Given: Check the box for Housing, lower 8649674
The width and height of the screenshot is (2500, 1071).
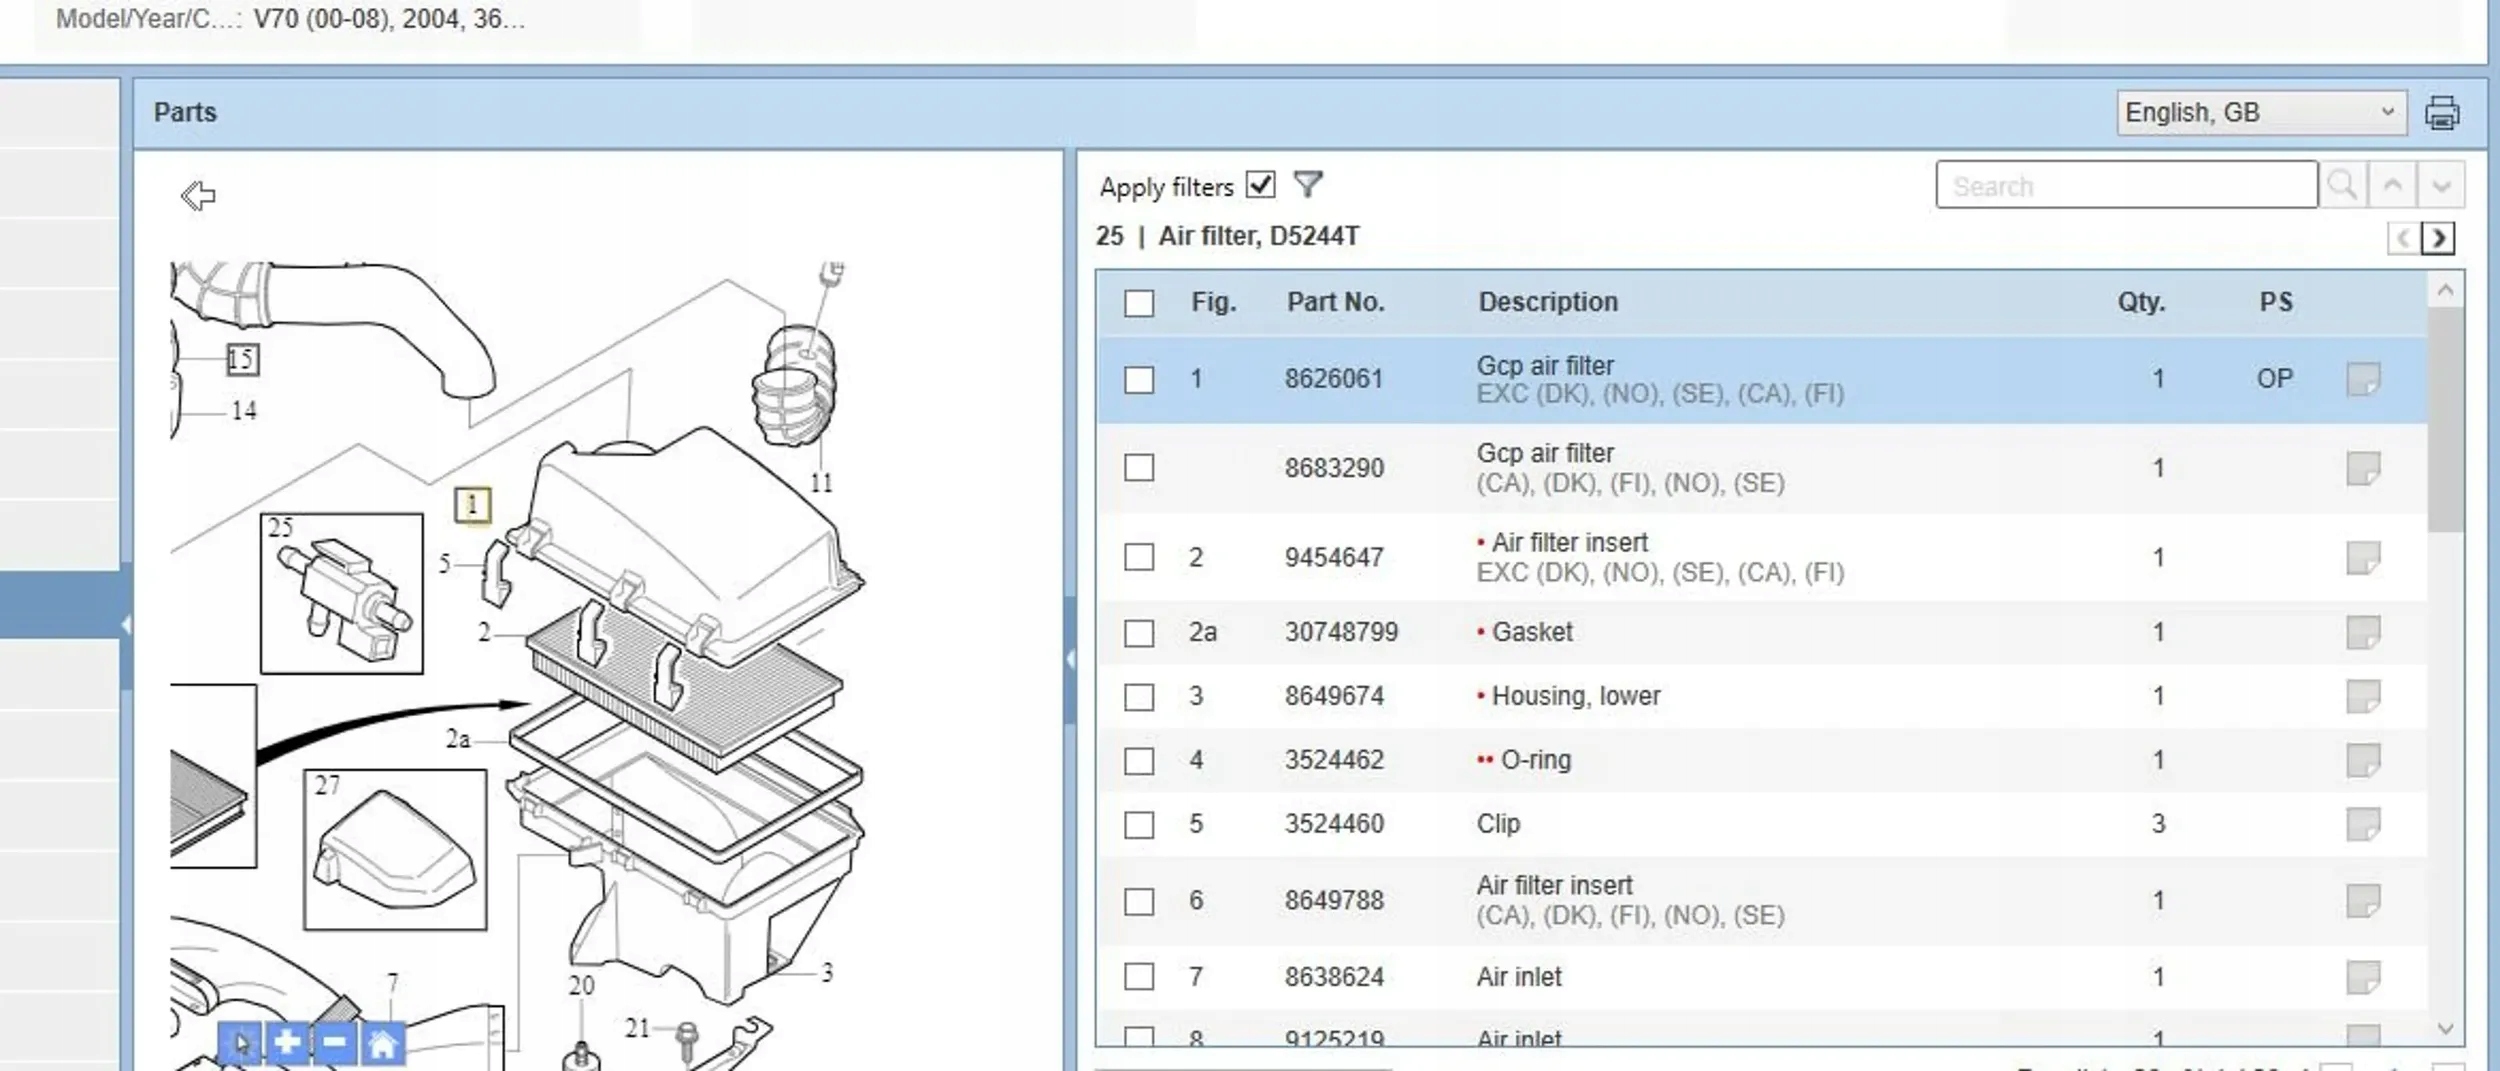Looking at the screenshot, I should (1139, 696).
